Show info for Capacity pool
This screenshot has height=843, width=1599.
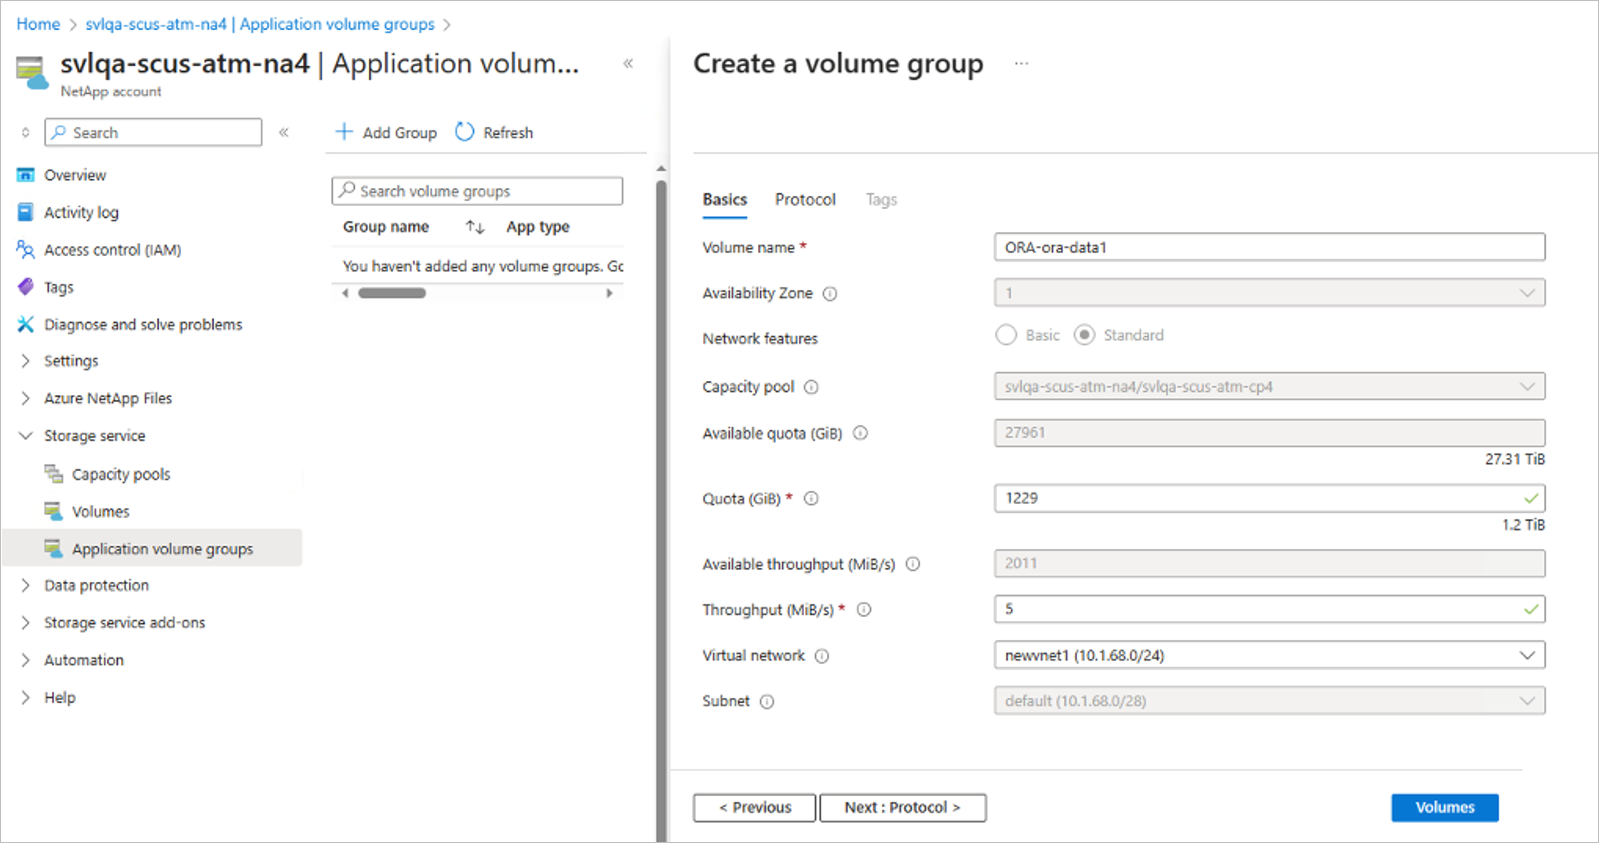811,387
